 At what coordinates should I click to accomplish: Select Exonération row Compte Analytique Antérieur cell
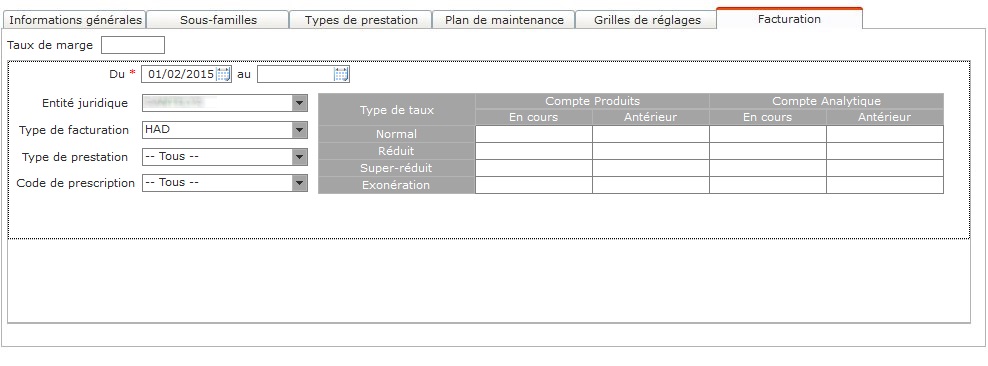(x=885, y=185)
